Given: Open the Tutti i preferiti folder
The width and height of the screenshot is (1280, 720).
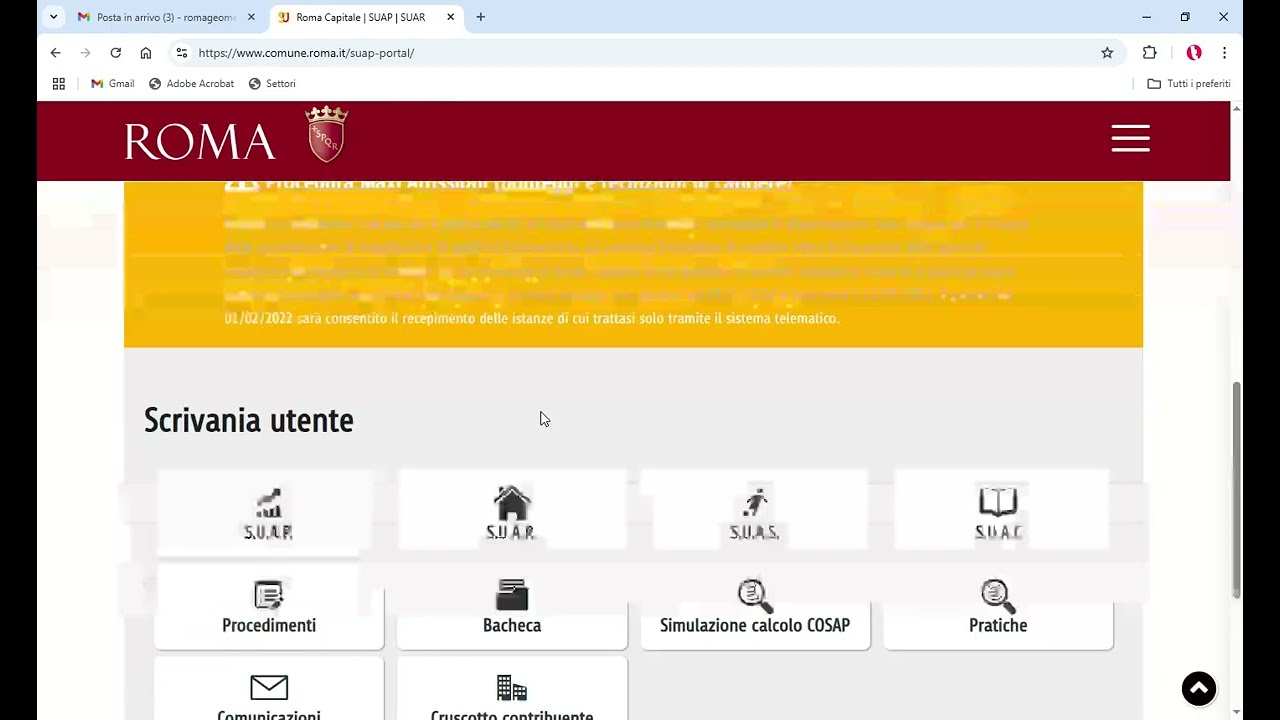Looking at the screenshot, I should 1189,84.
